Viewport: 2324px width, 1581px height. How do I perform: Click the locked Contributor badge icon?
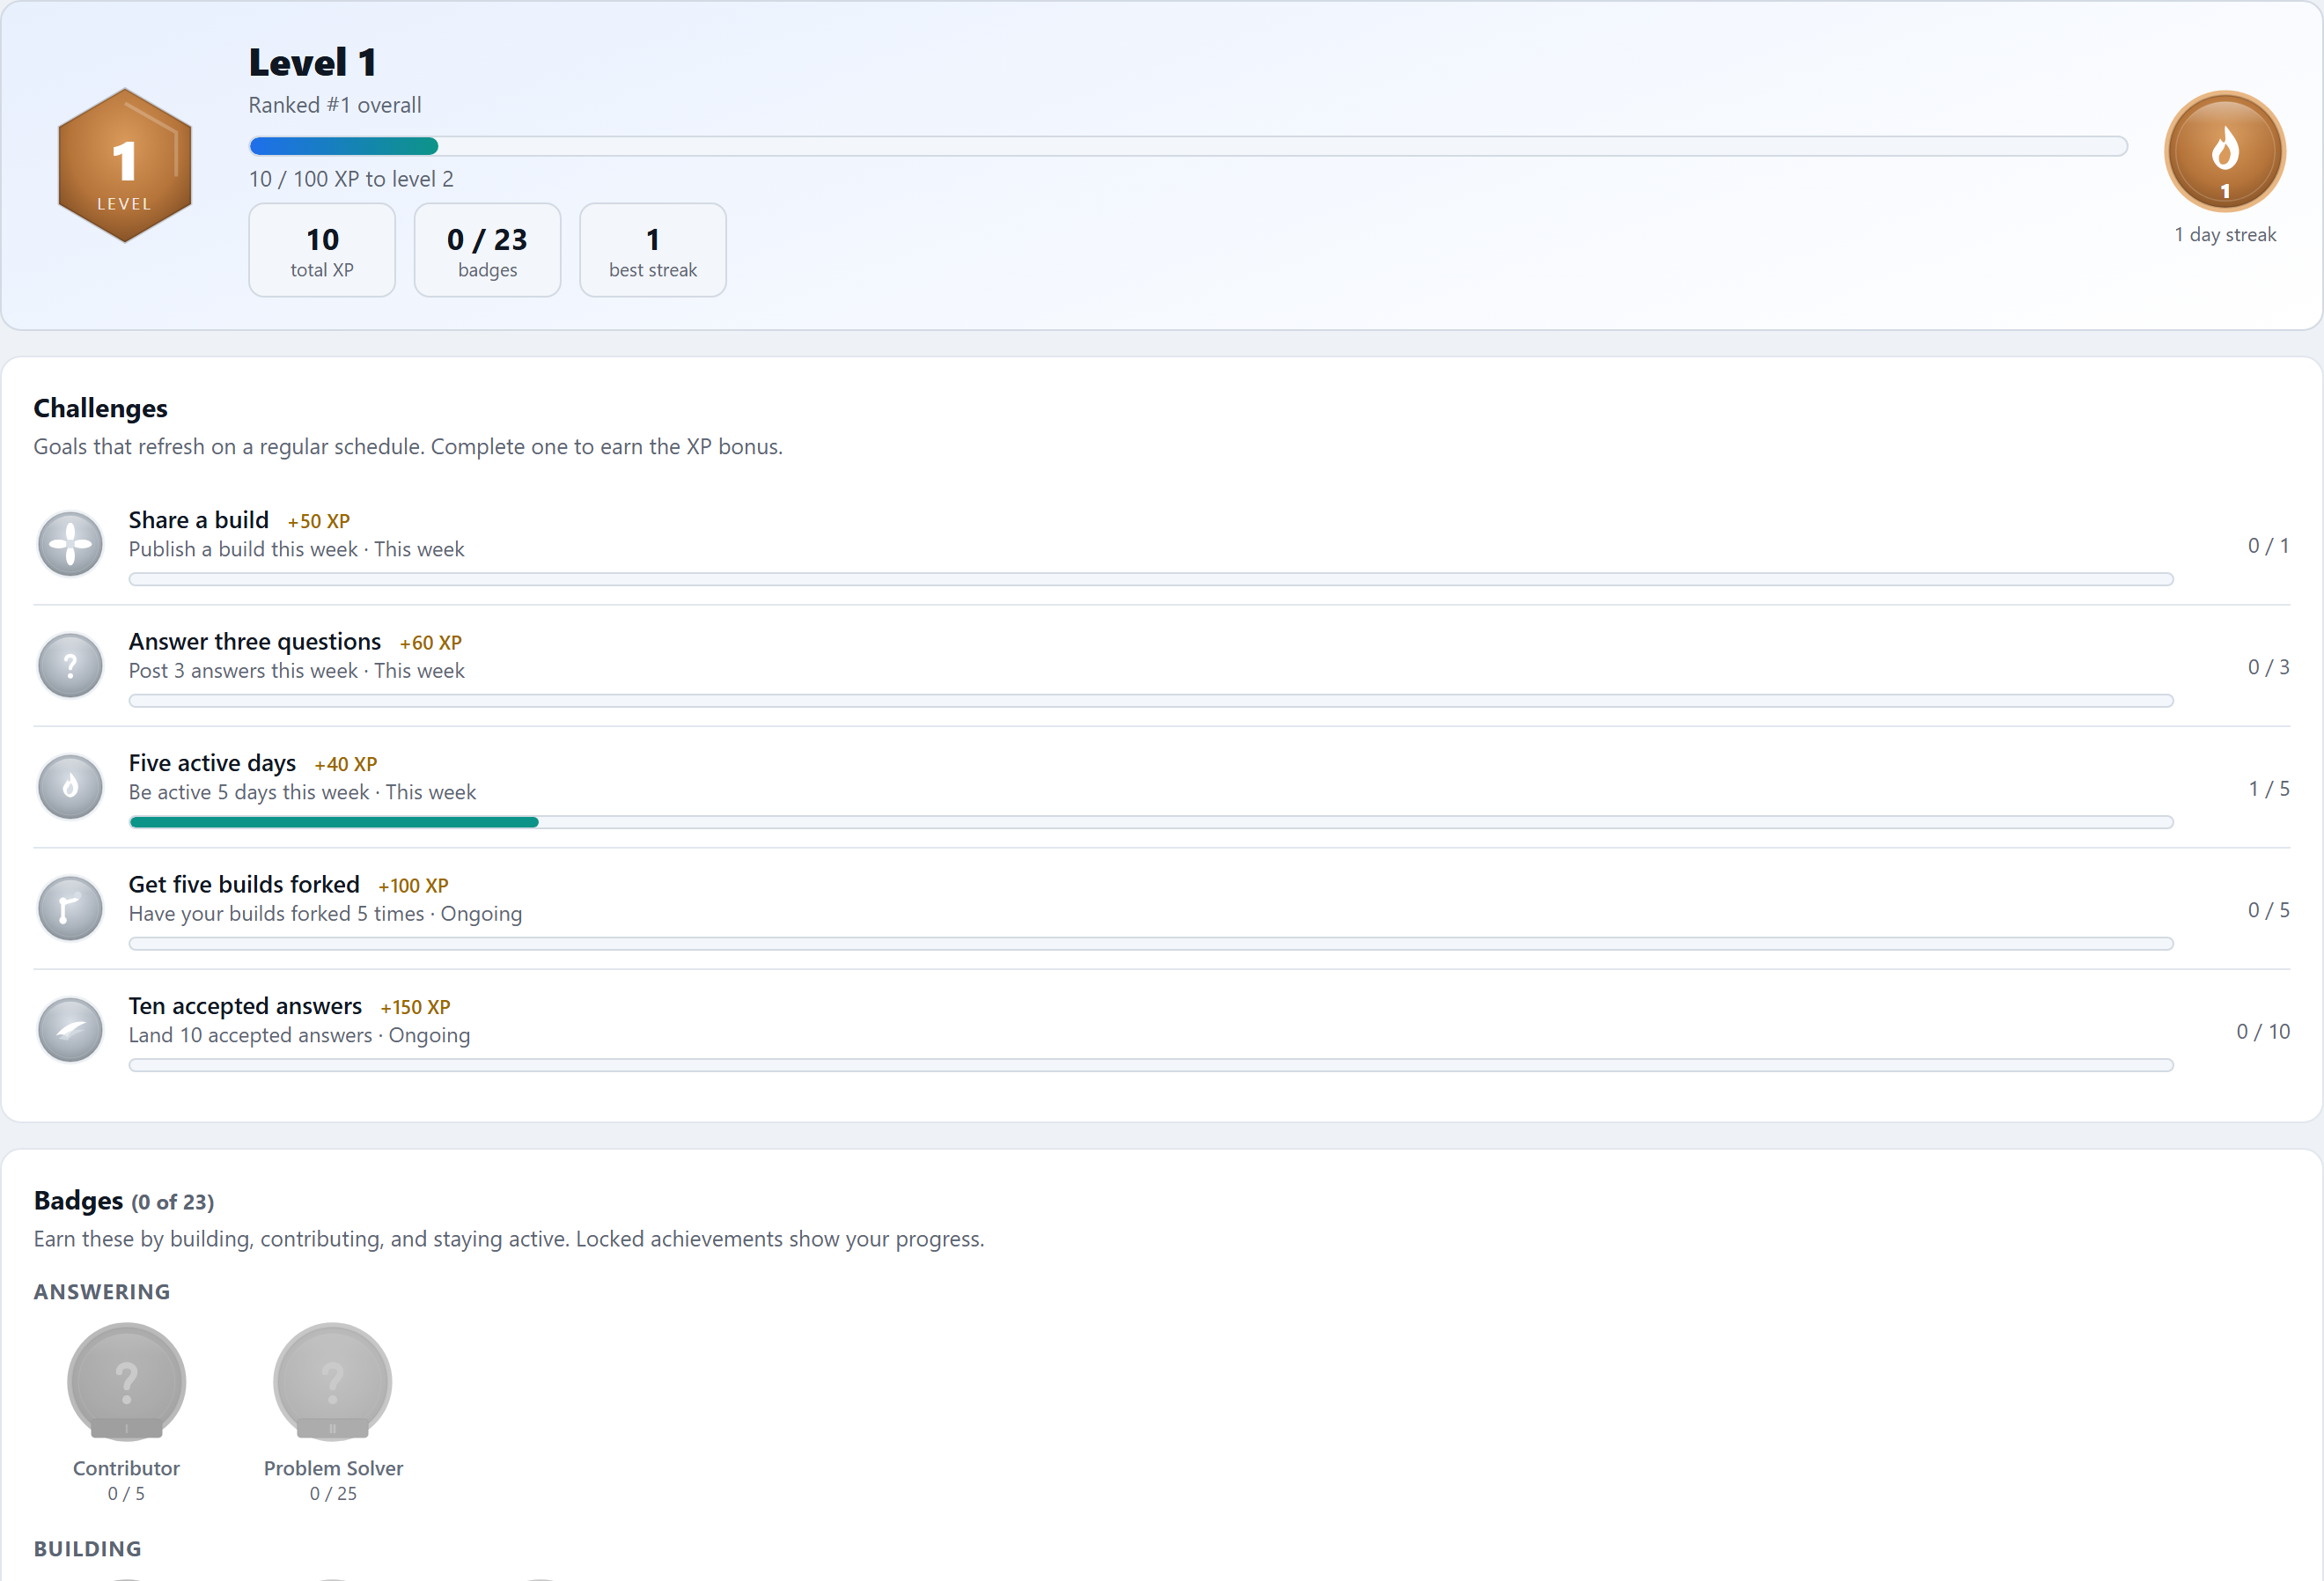click(x=126, y=1382)
